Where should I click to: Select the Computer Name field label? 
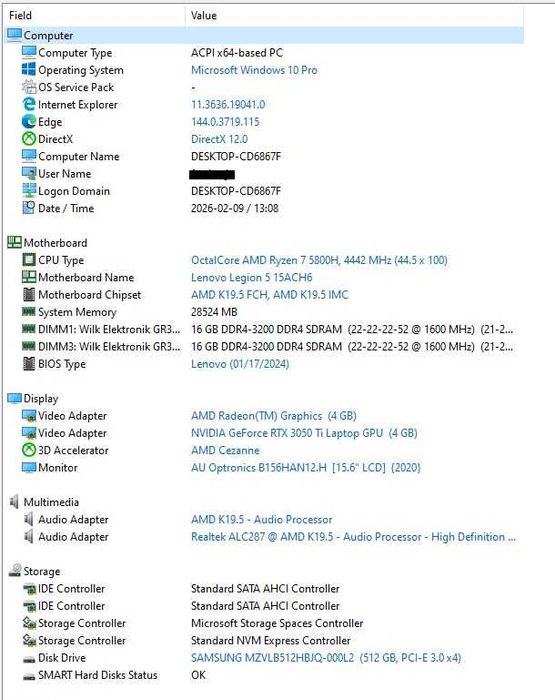79,157
